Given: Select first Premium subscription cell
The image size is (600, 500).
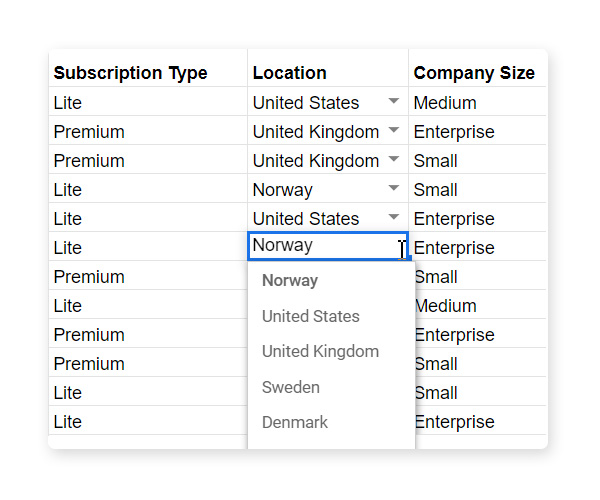Looking at the screenshot, I should (89, 131).
